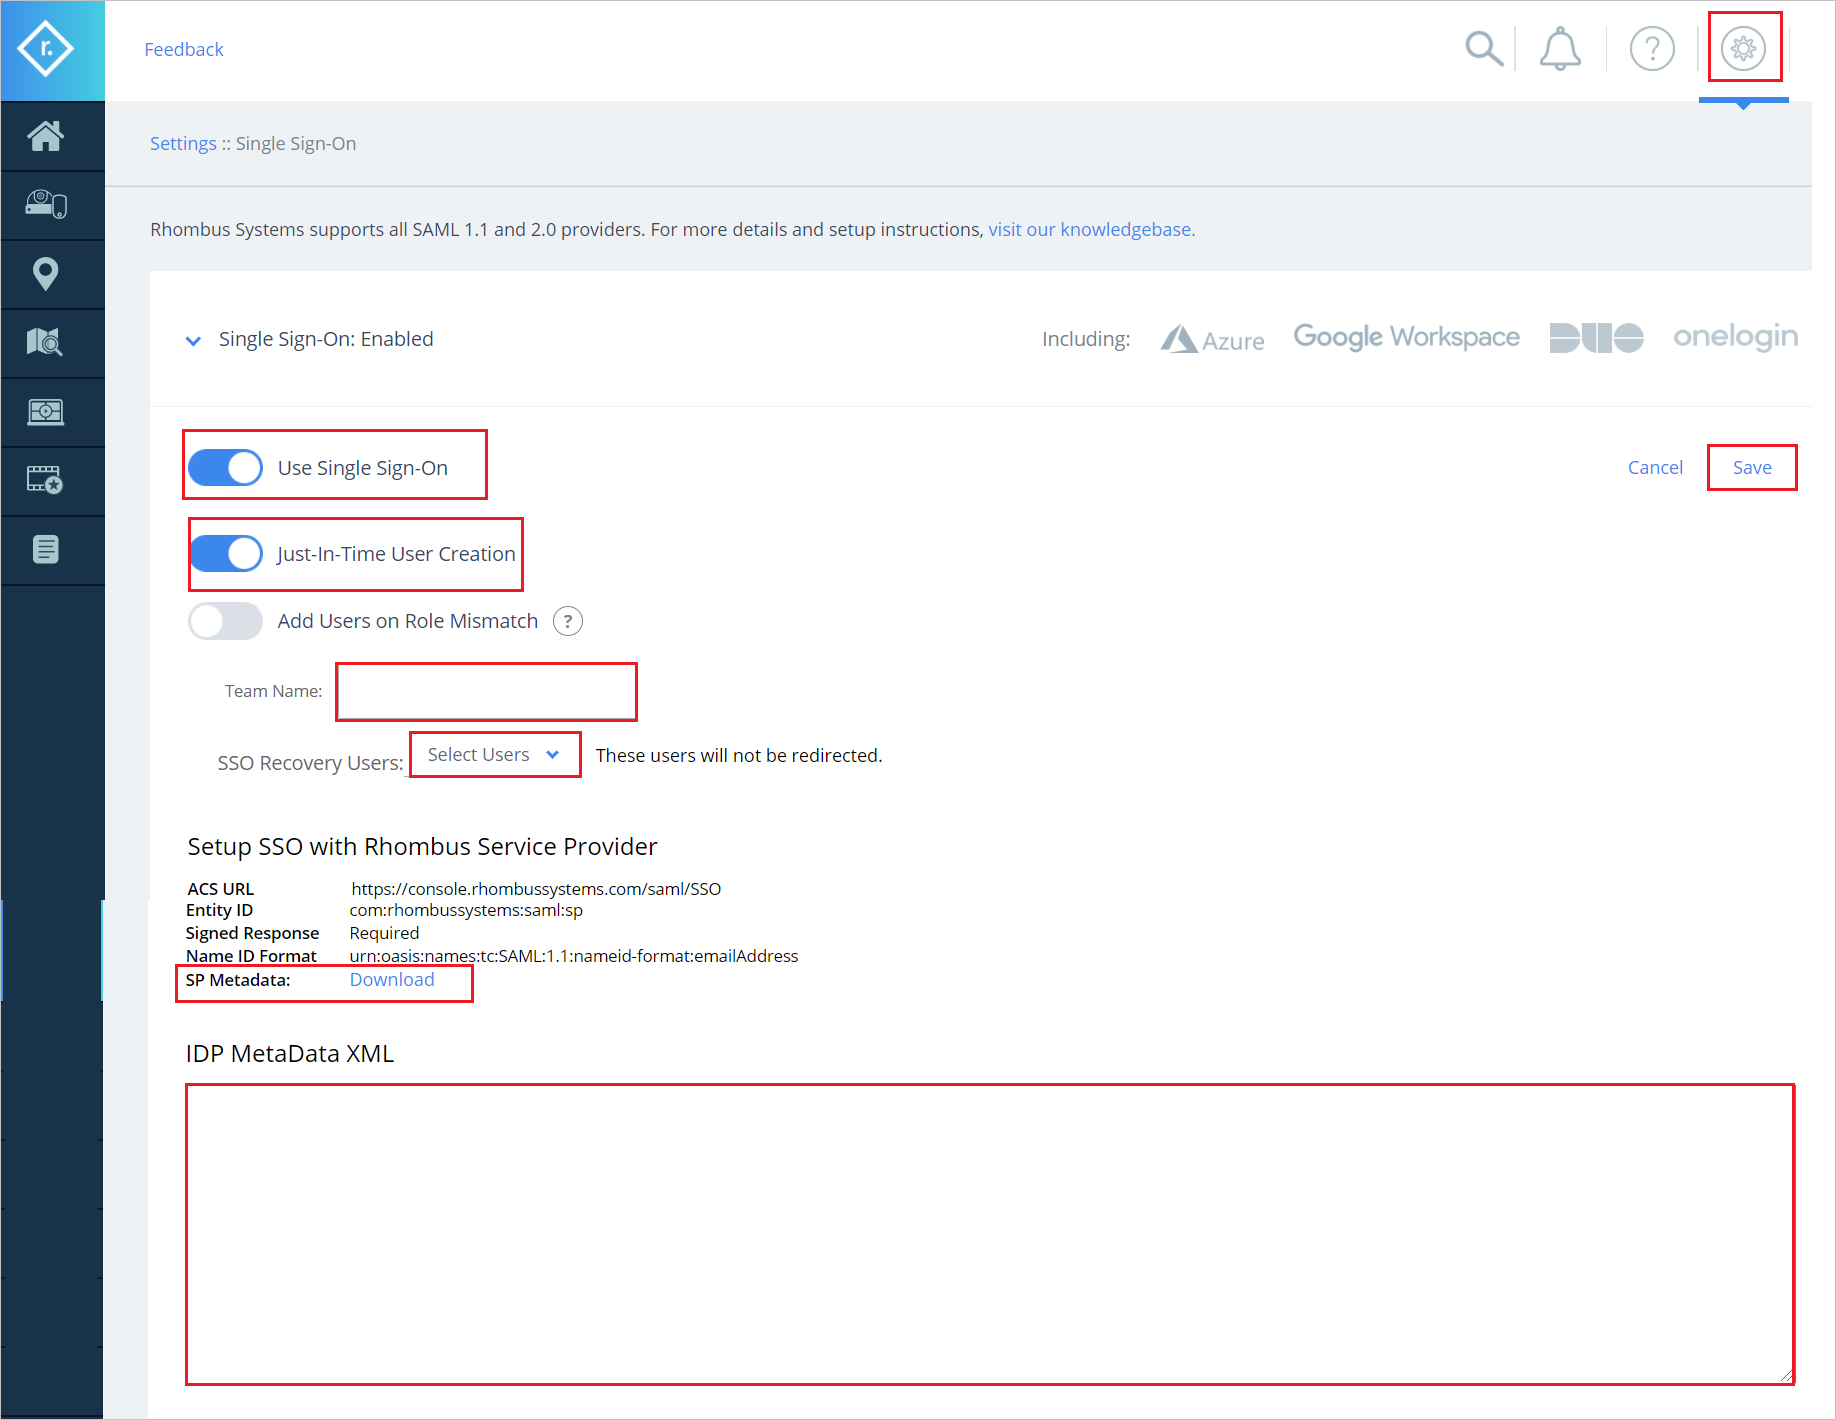Click help icon beside Role Mismatch
Viewport: 1836px width, 1420px height.
568,621
